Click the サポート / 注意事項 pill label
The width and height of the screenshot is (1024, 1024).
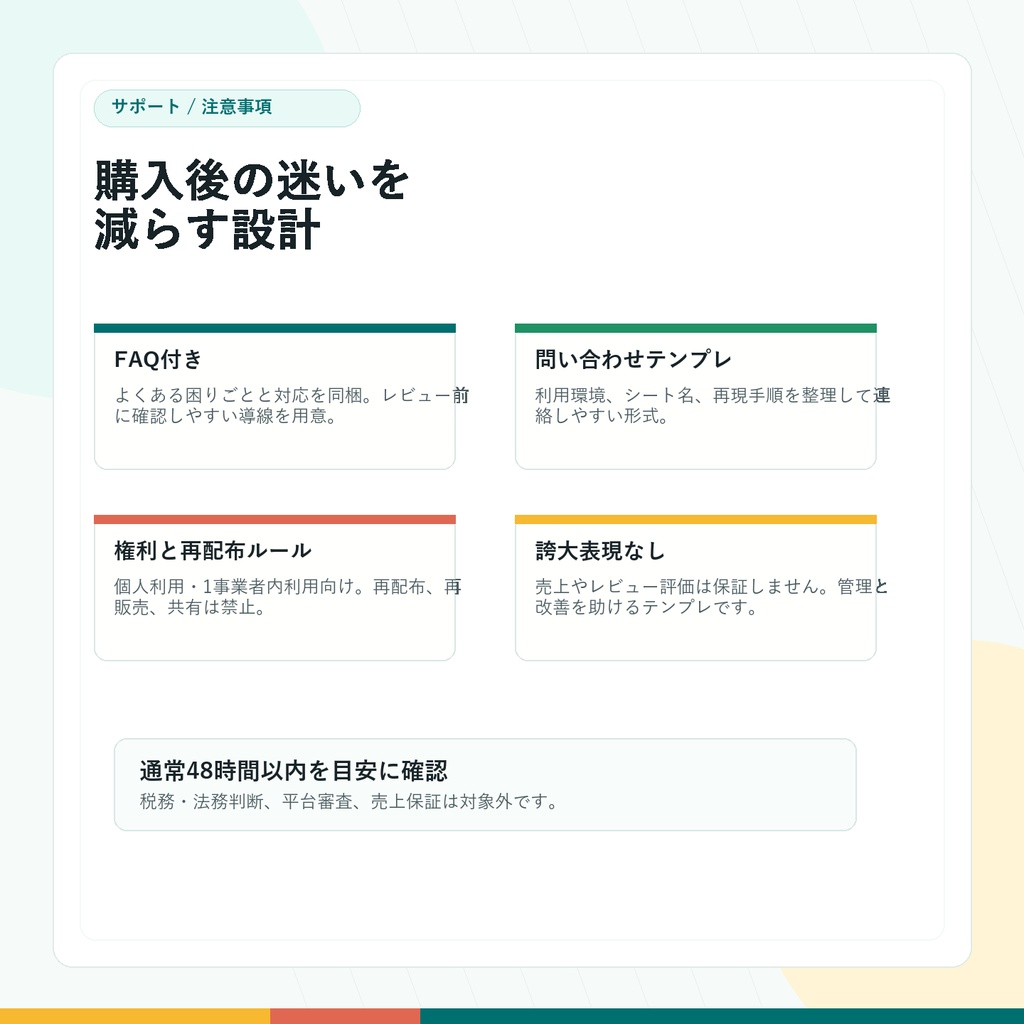[227, 108]
